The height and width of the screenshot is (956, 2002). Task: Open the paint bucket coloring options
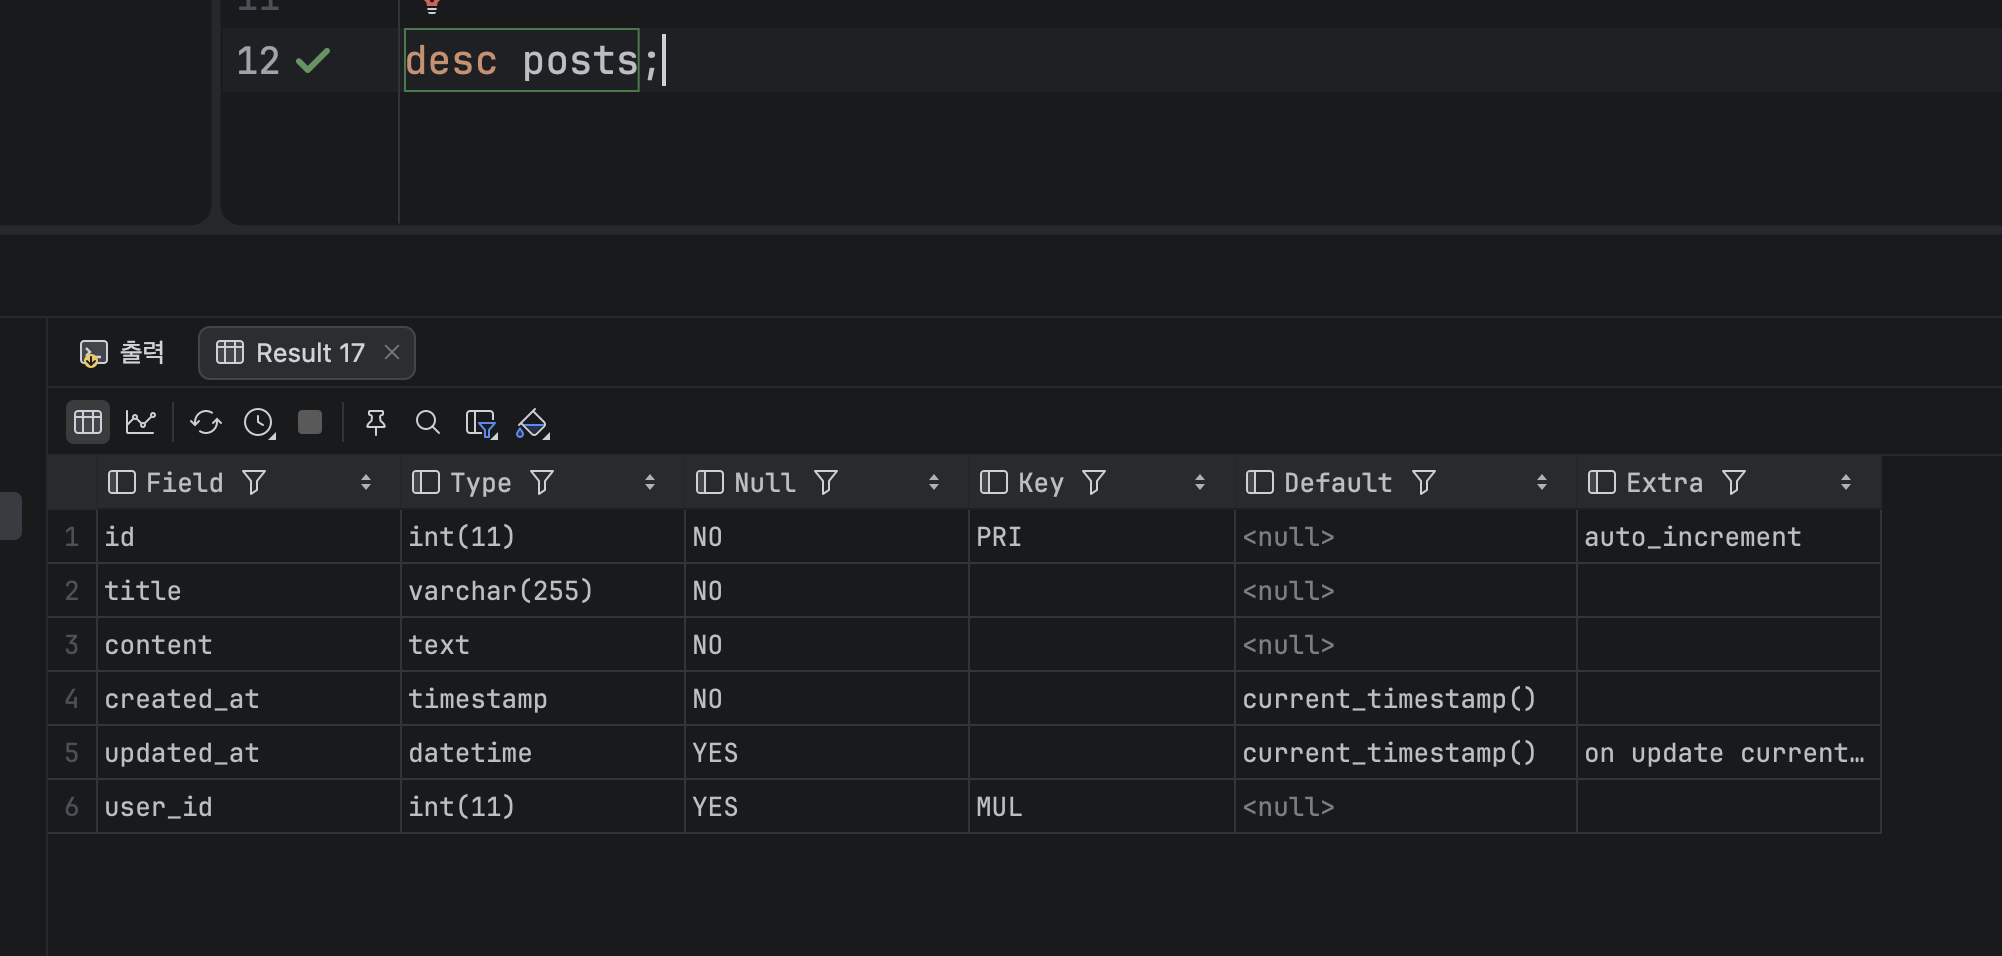[x=532, y=423]
